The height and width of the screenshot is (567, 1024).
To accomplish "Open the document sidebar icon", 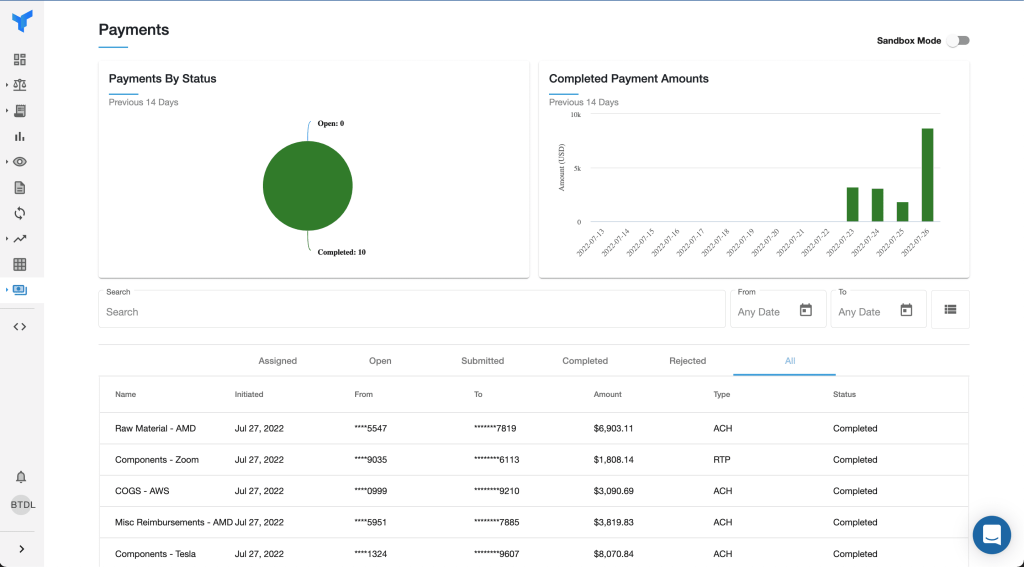I will coord(20,187).
